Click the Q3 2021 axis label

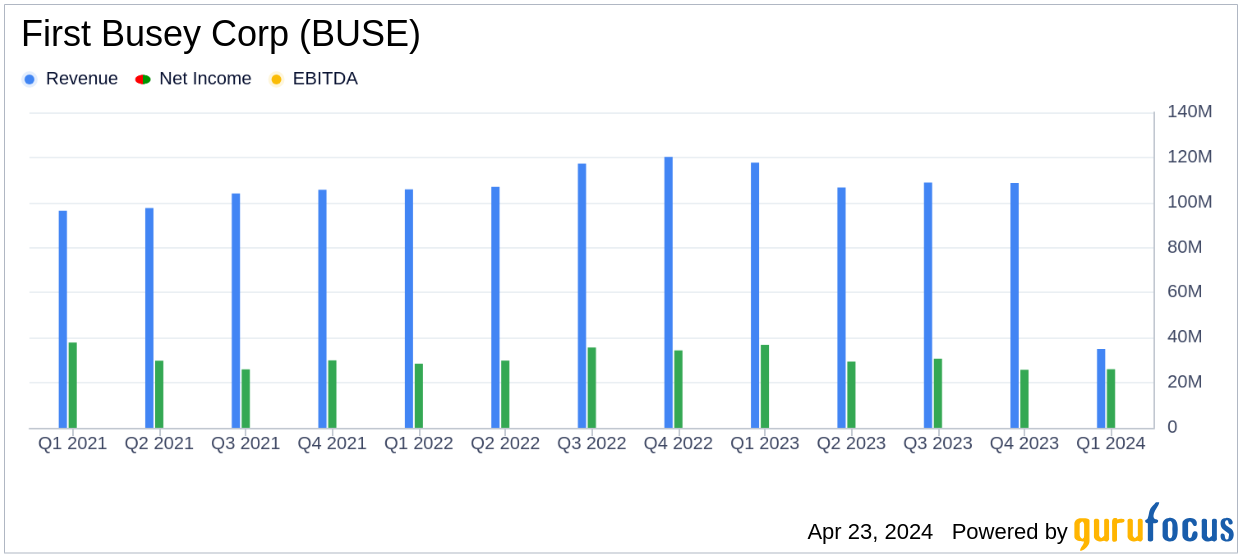(x=245, y=443)
